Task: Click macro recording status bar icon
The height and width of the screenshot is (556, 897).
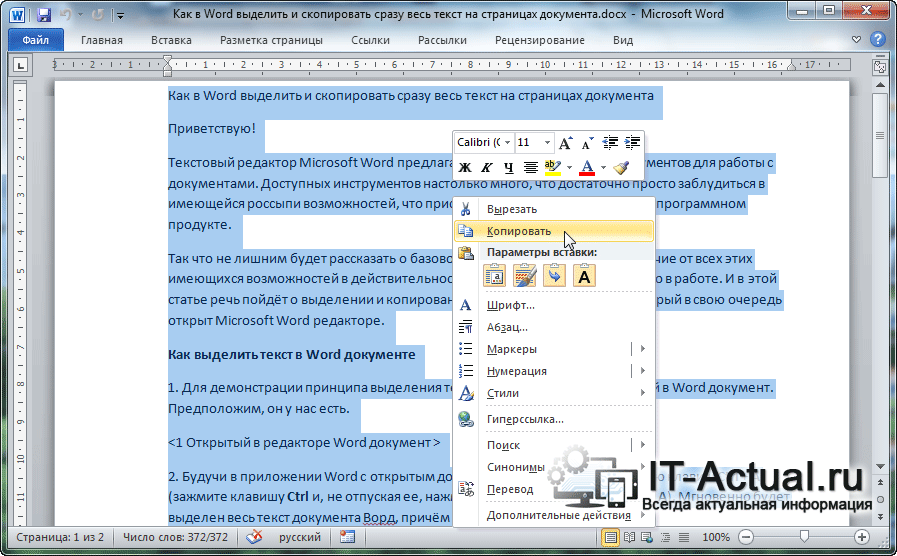Action: pyautogui.click(x=347, y=537)
